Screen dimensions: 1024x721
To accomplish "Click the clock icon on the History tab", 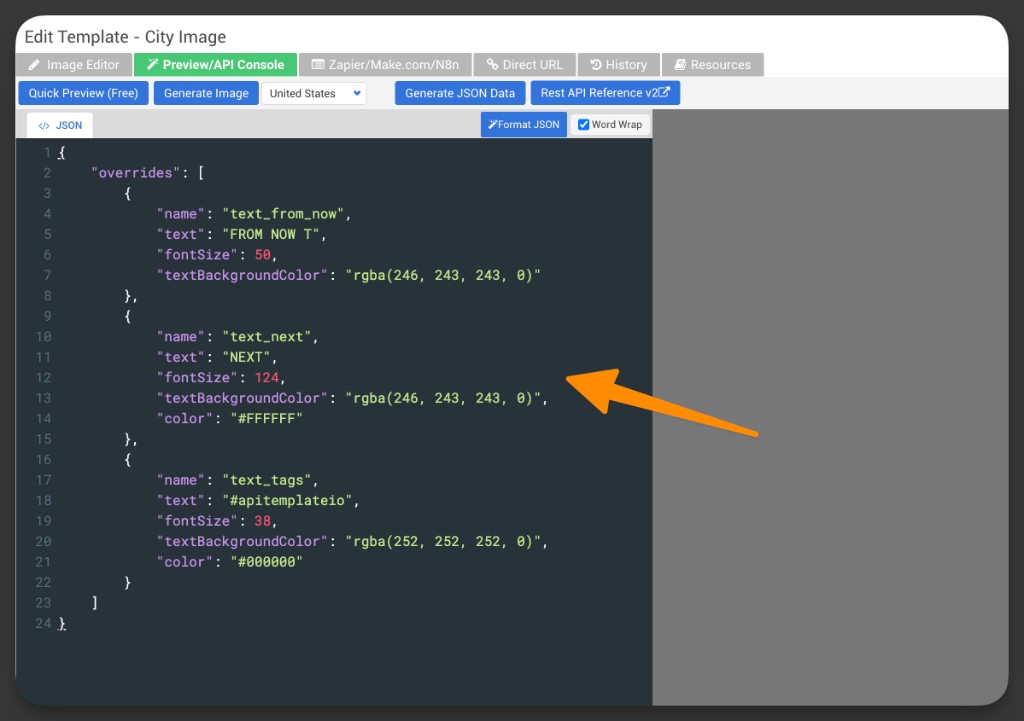I will (x=596, y=64).
